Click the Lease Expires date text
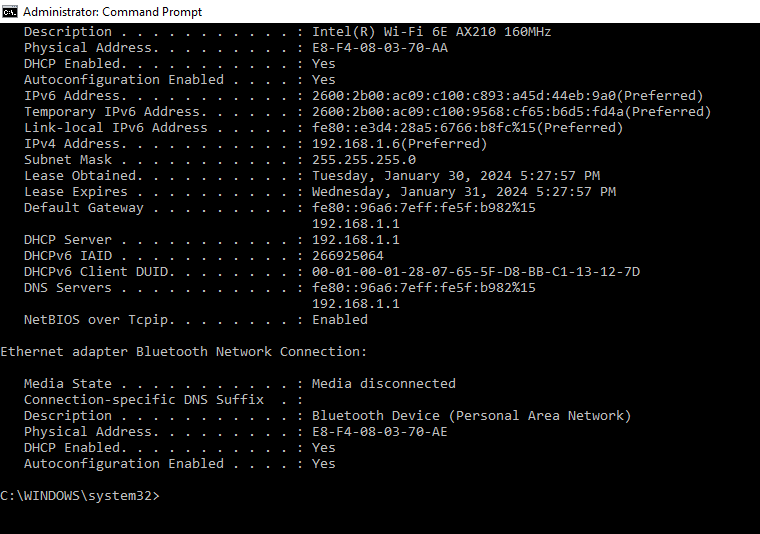 click(x=464, y=191)
